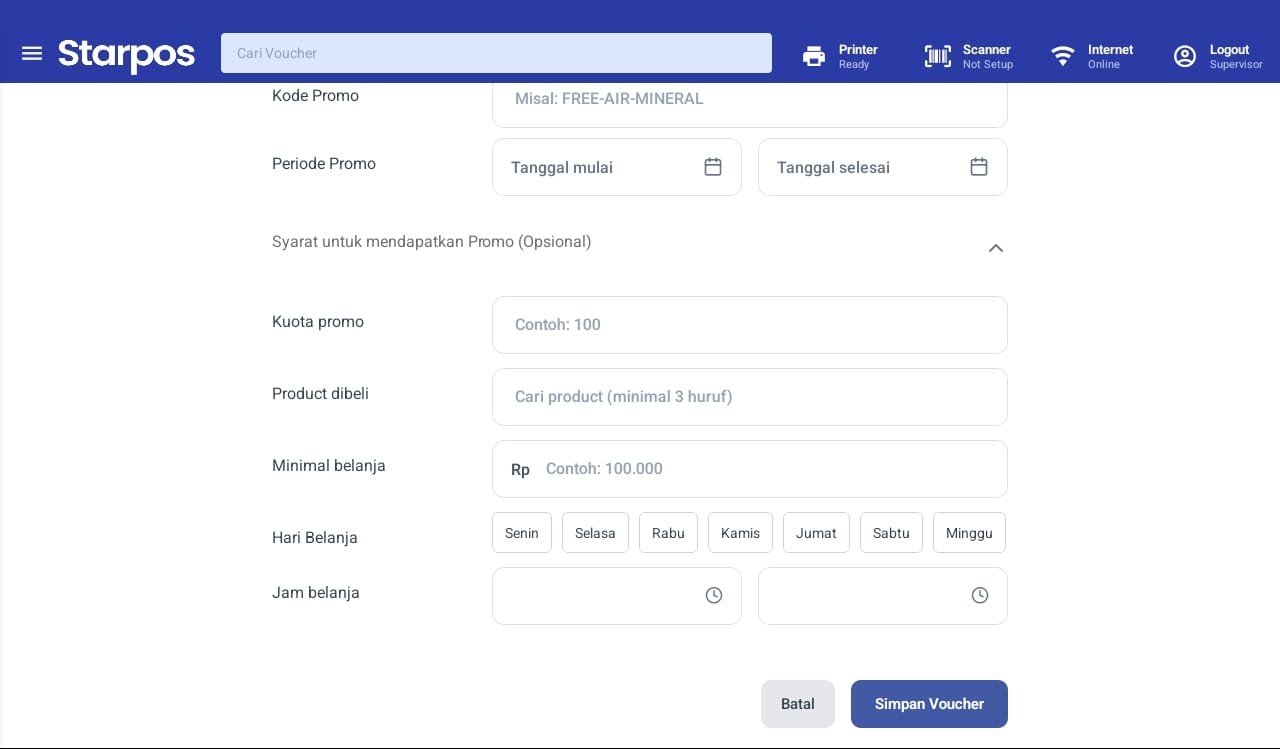Toggle Kamis shopping day
The width and height of the screenshot is (1280, 749).
coord(740,533)
